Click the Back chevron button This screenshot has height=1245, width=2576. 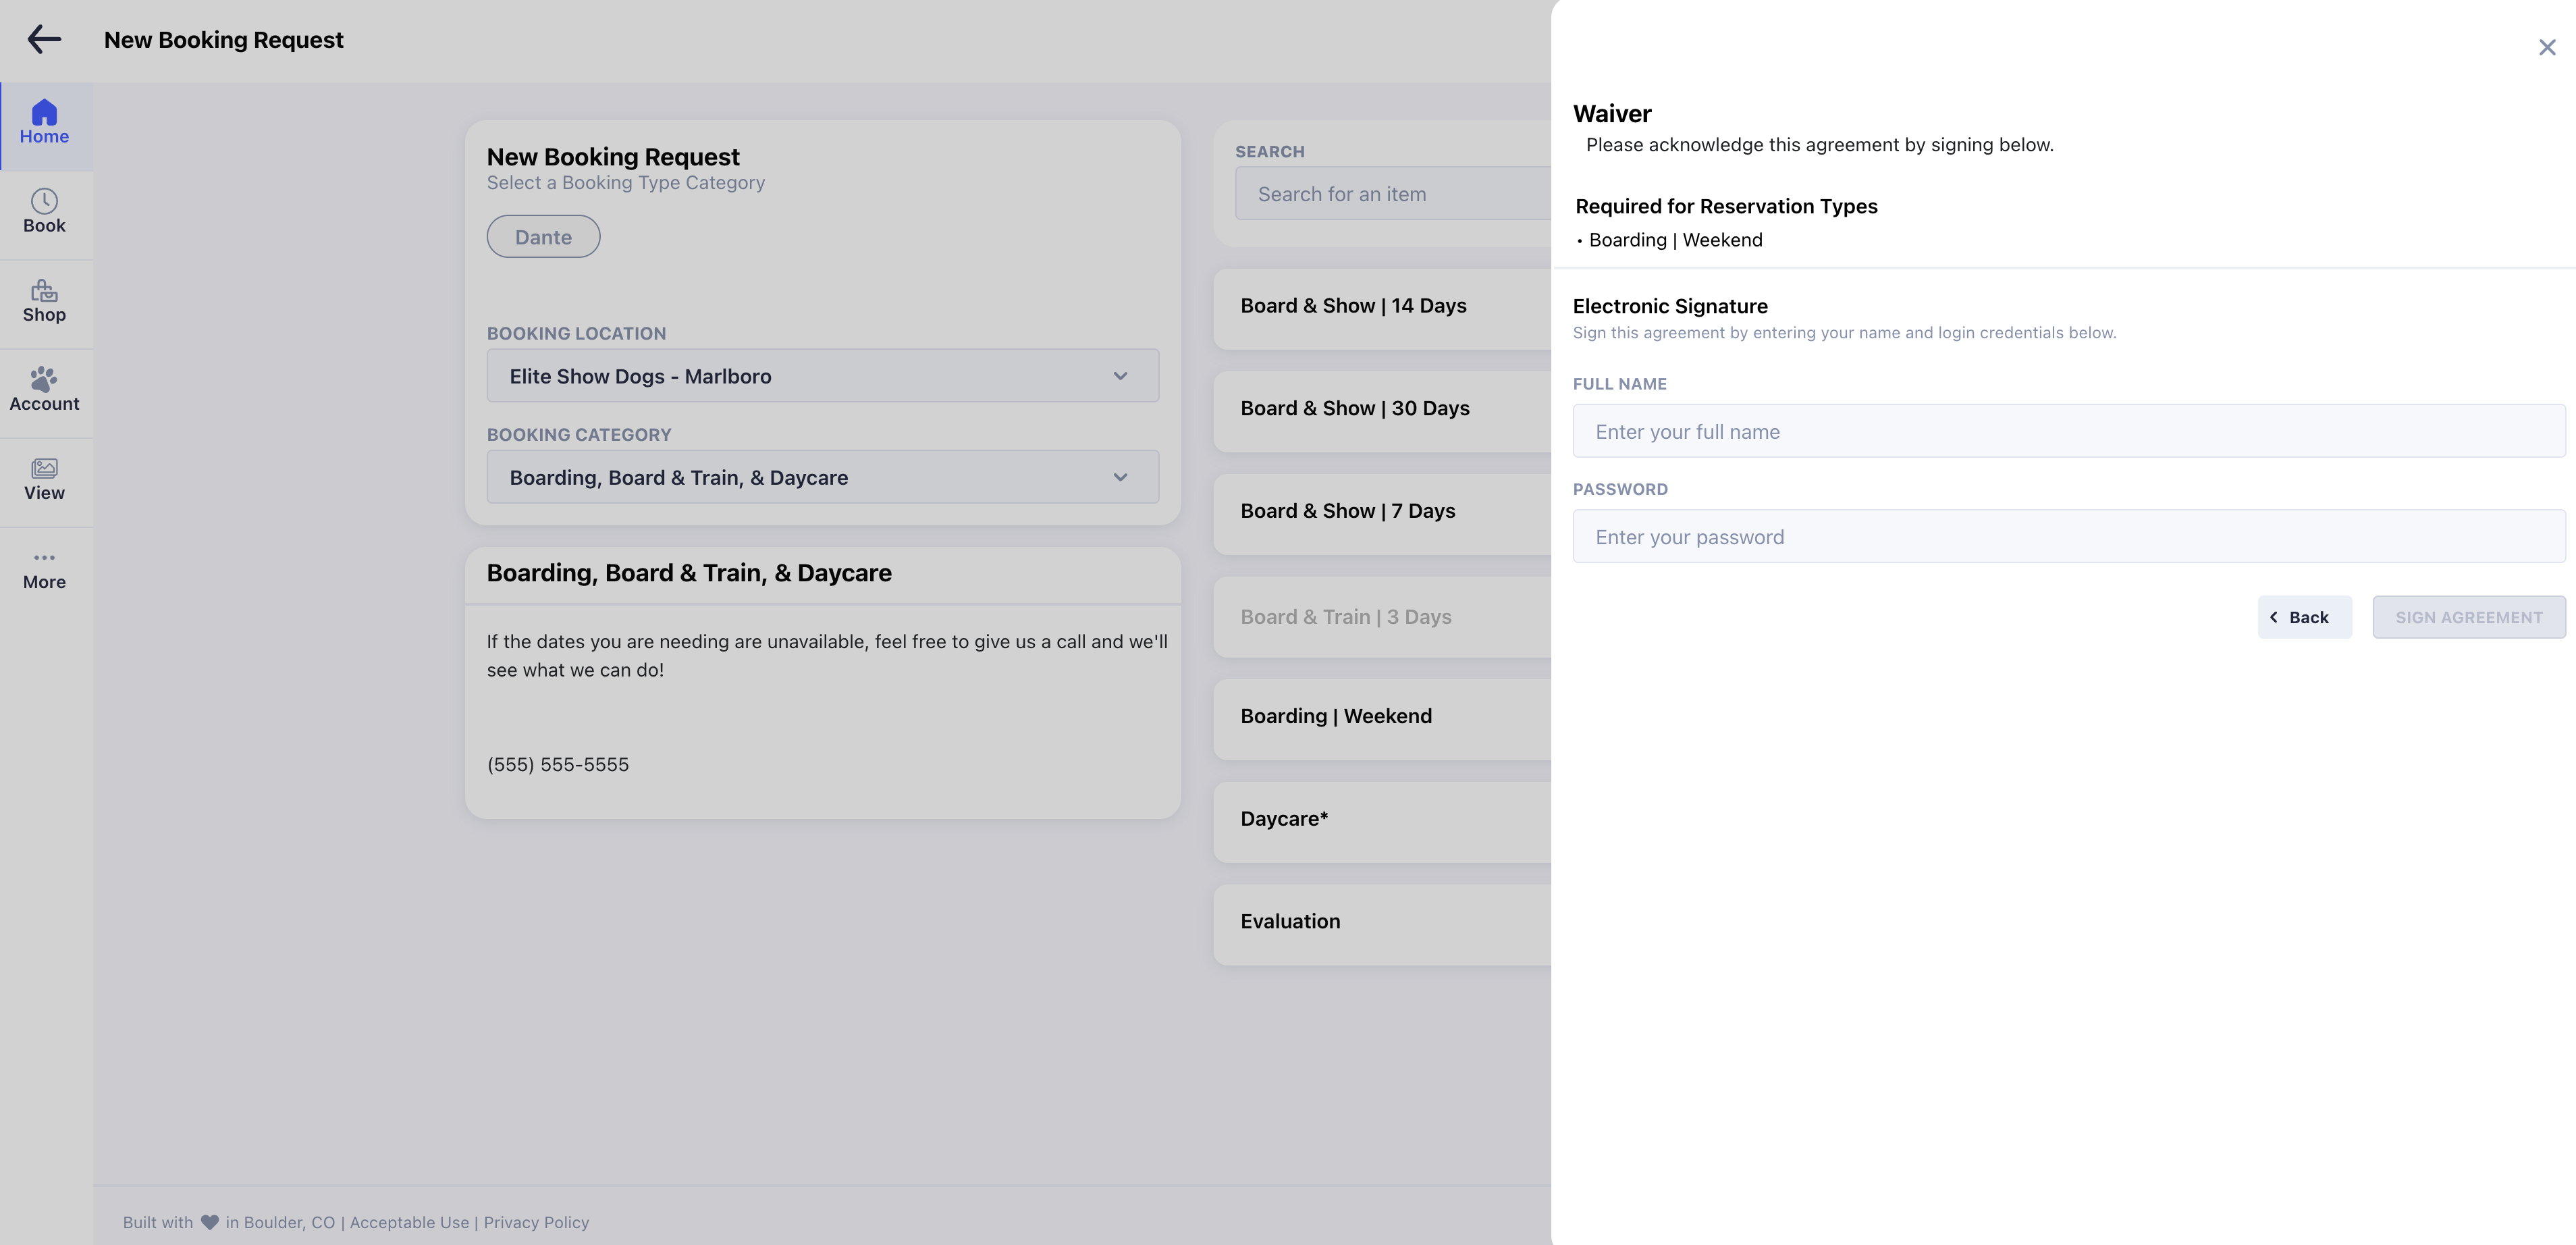[2303, 617]
